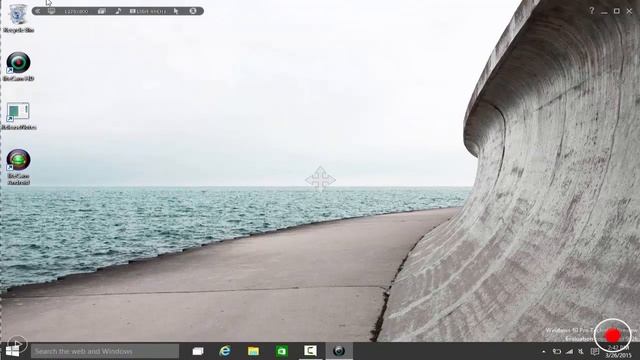The height and width of the screenshot is (360, 640).
Task: Click the codec setting label in recorder toolbar
Action: coord(148,11)
